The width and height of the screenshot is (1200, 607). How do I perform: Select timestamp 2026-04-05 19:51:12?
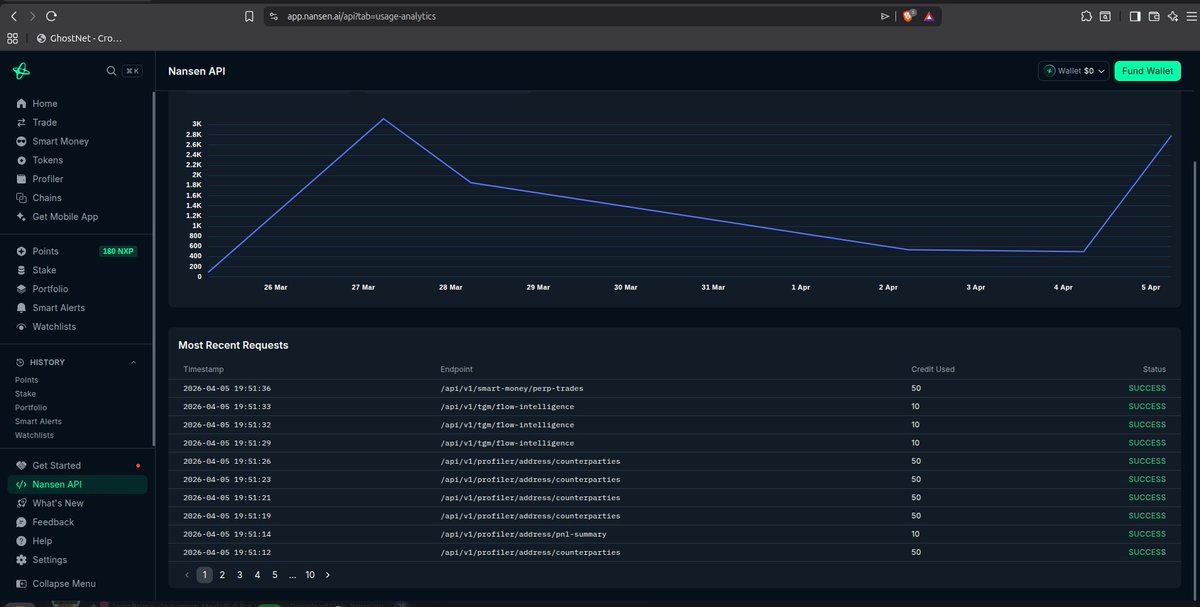227,552
